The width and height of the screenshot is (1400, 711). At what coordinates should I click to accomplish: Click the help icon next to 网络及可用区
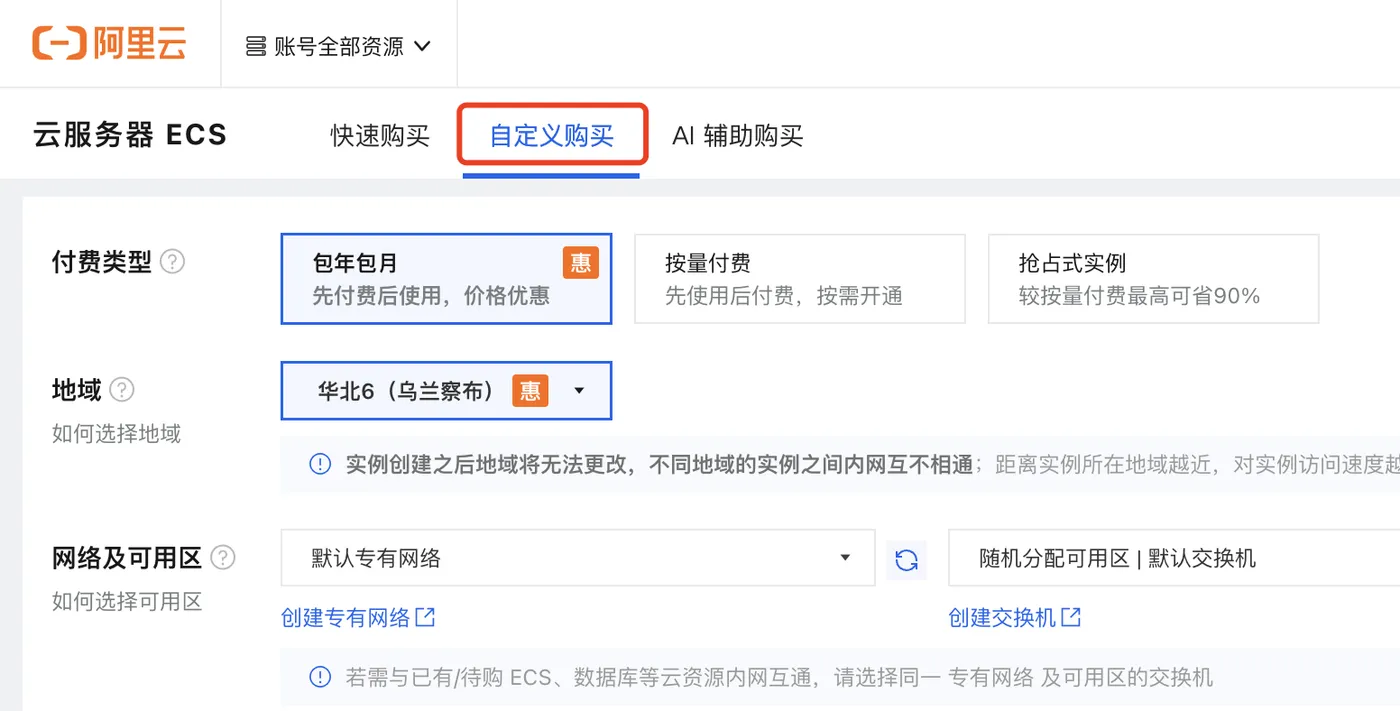[x=223, y=558]
